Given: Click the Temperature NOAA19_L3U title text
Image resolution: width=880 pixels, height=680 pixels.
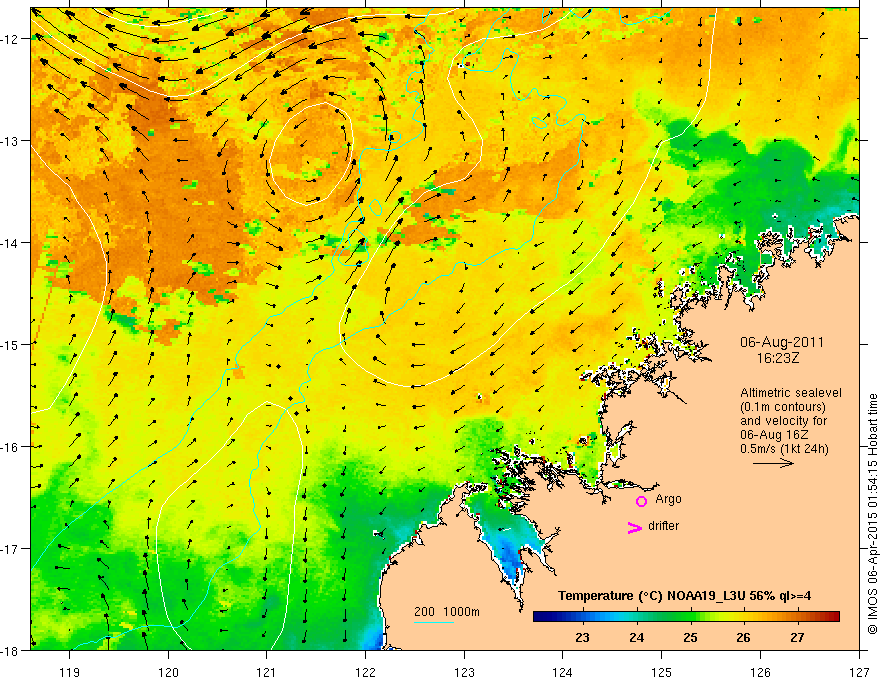Looking at the screenshot, I should pyautogui.click(x=684, y=595).
